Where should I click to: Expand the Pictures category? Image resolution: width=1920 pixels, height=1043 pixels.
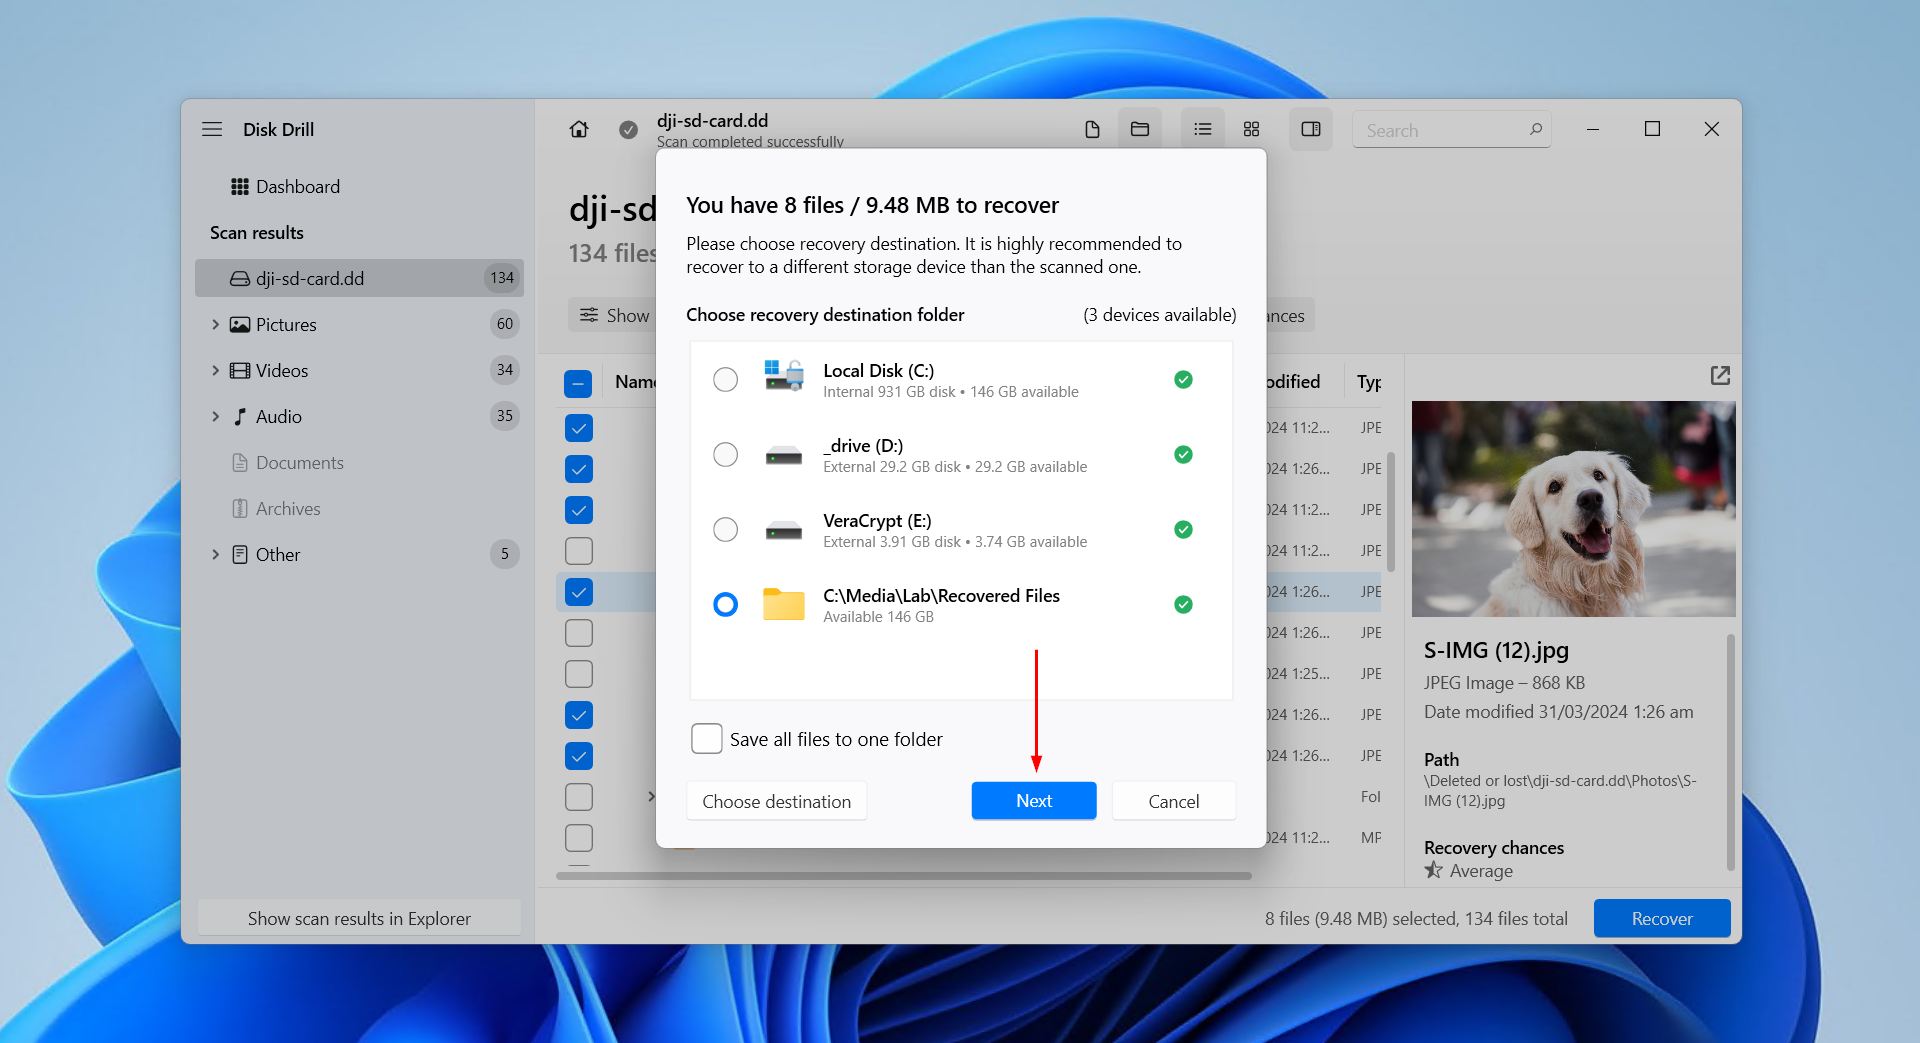click(x=215, y=324)
